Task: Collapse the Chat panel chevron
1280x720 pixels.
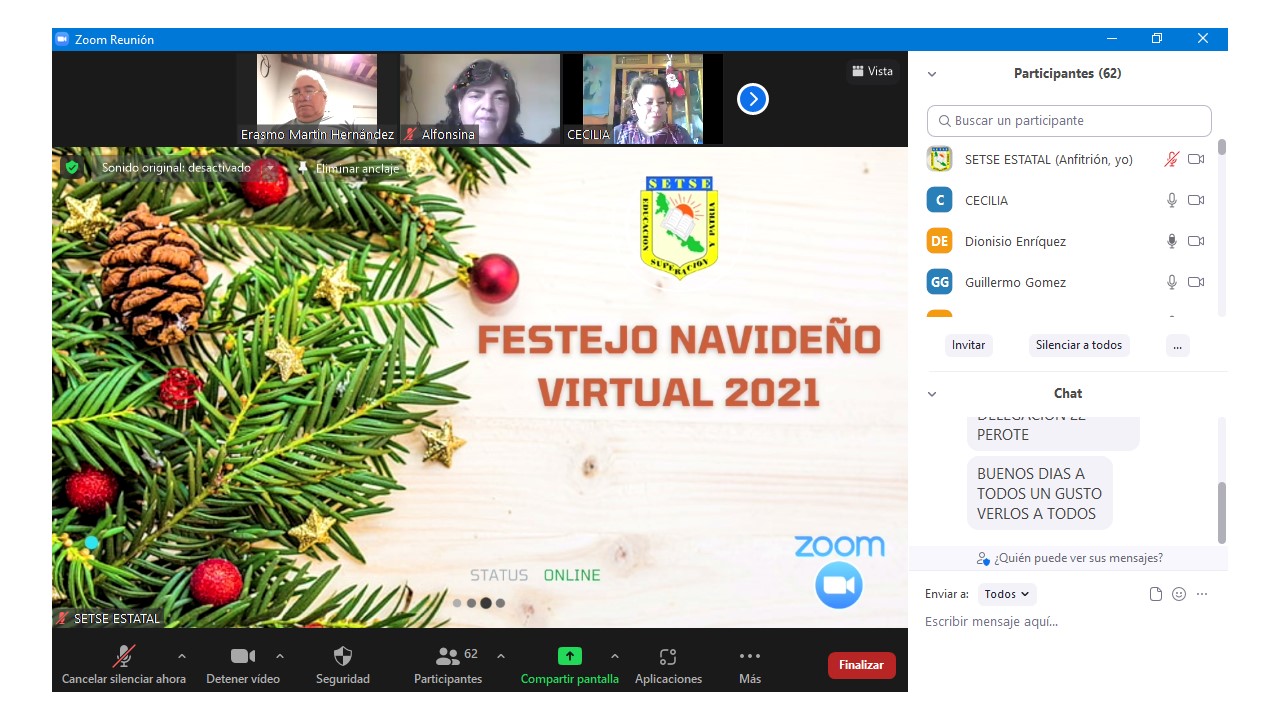Action: tap(932, 394)
